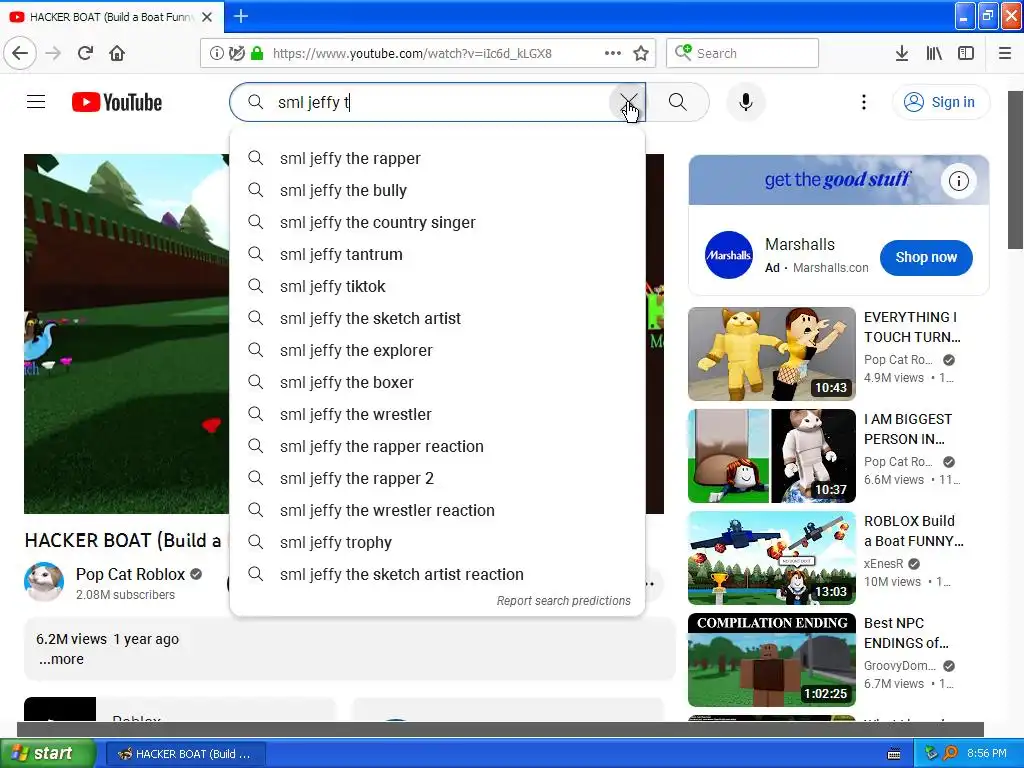The height and width of the screenshot is (768, 1024).
Task: Select suggestion sml jeffy the rapper
Action: pos(438,158)
